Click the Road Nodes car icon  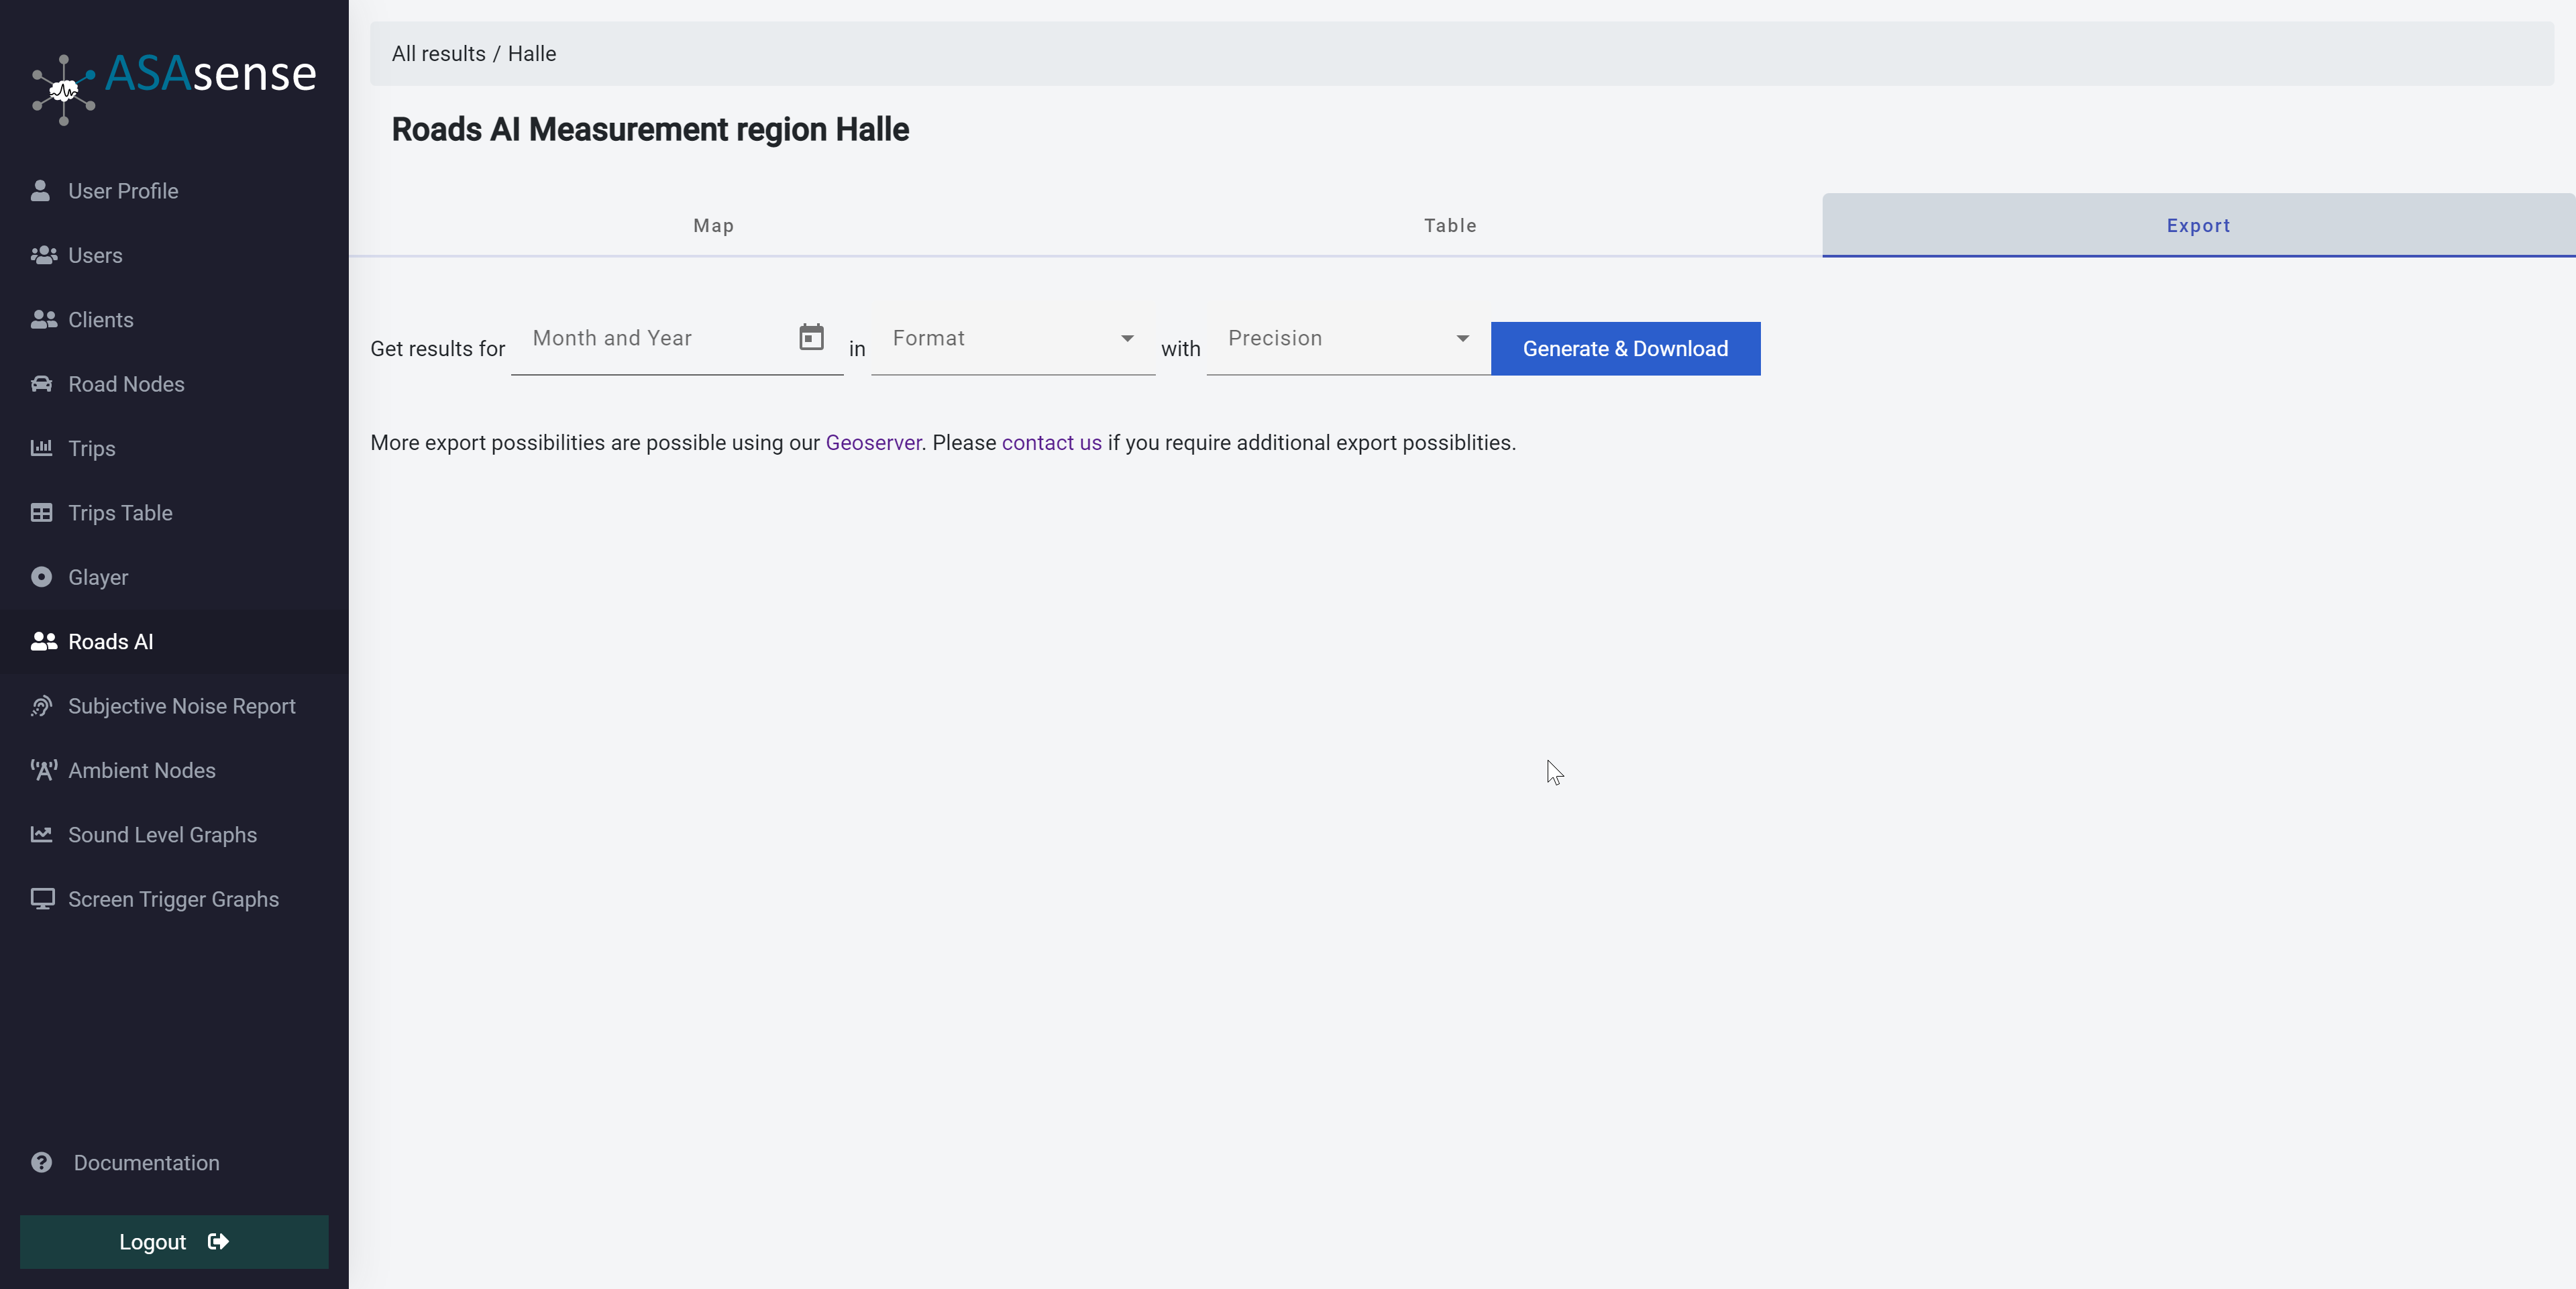[41, 384]
